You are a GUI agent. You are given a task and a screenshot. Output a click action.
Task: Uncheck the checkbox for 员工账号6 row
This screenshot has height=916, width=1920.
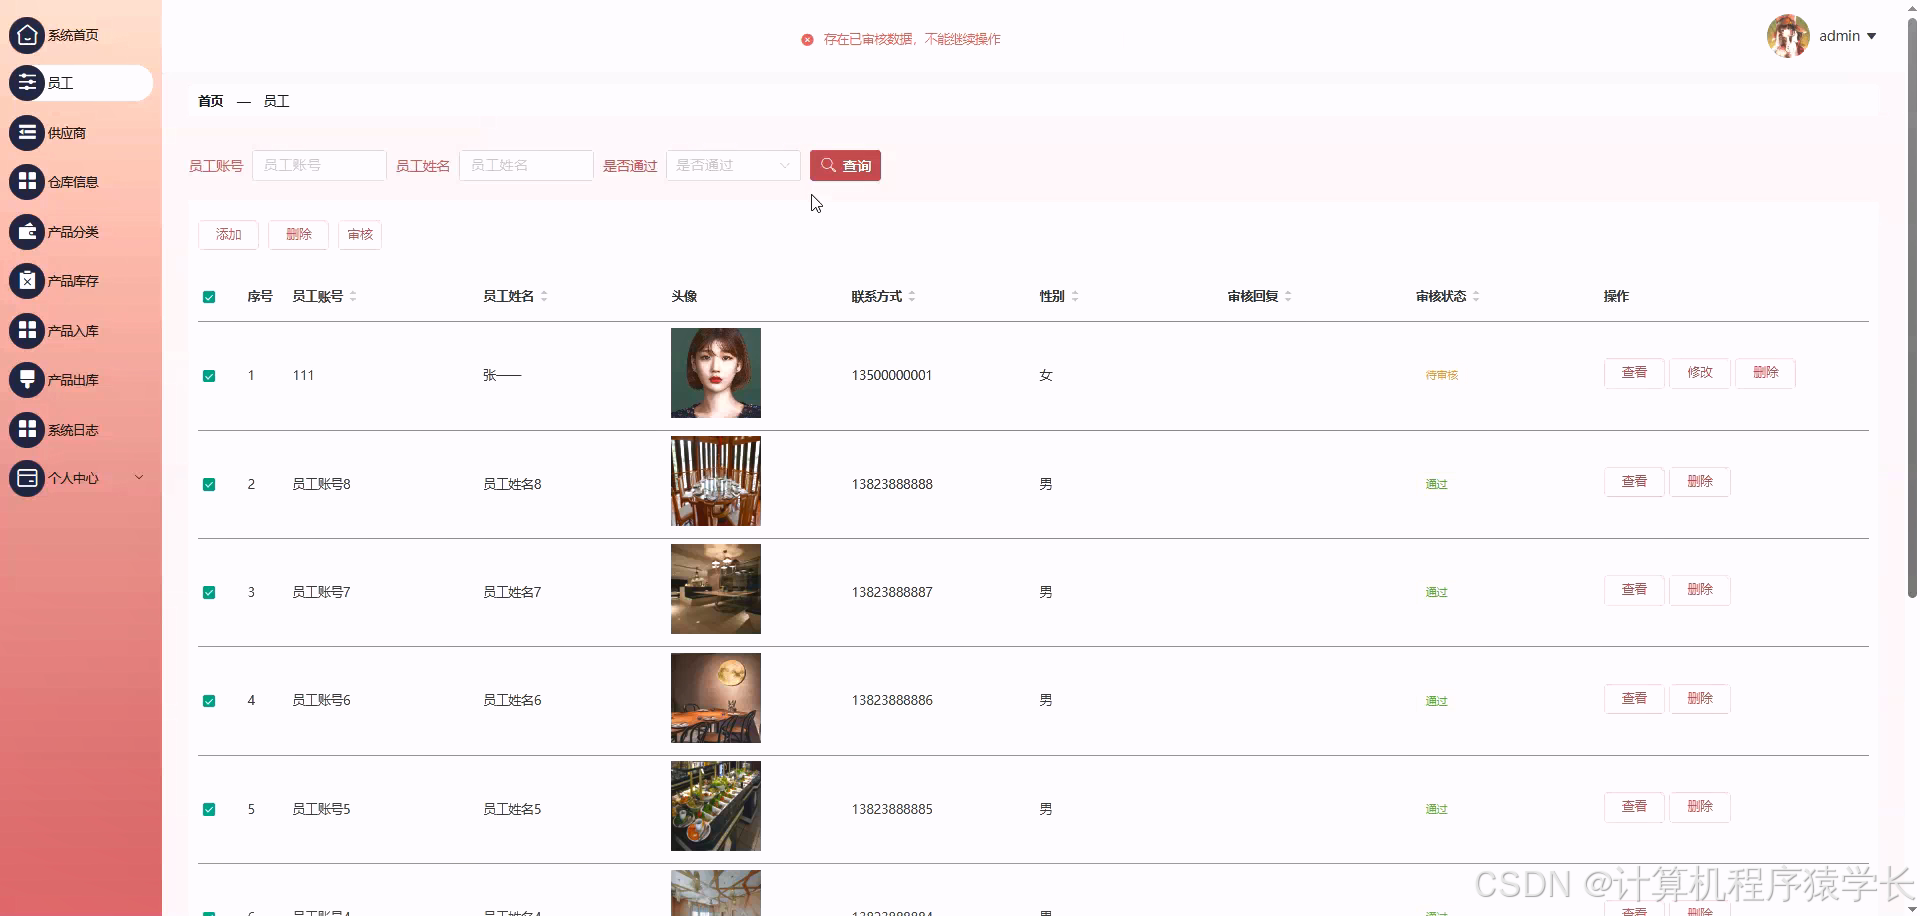pos(209,701)
